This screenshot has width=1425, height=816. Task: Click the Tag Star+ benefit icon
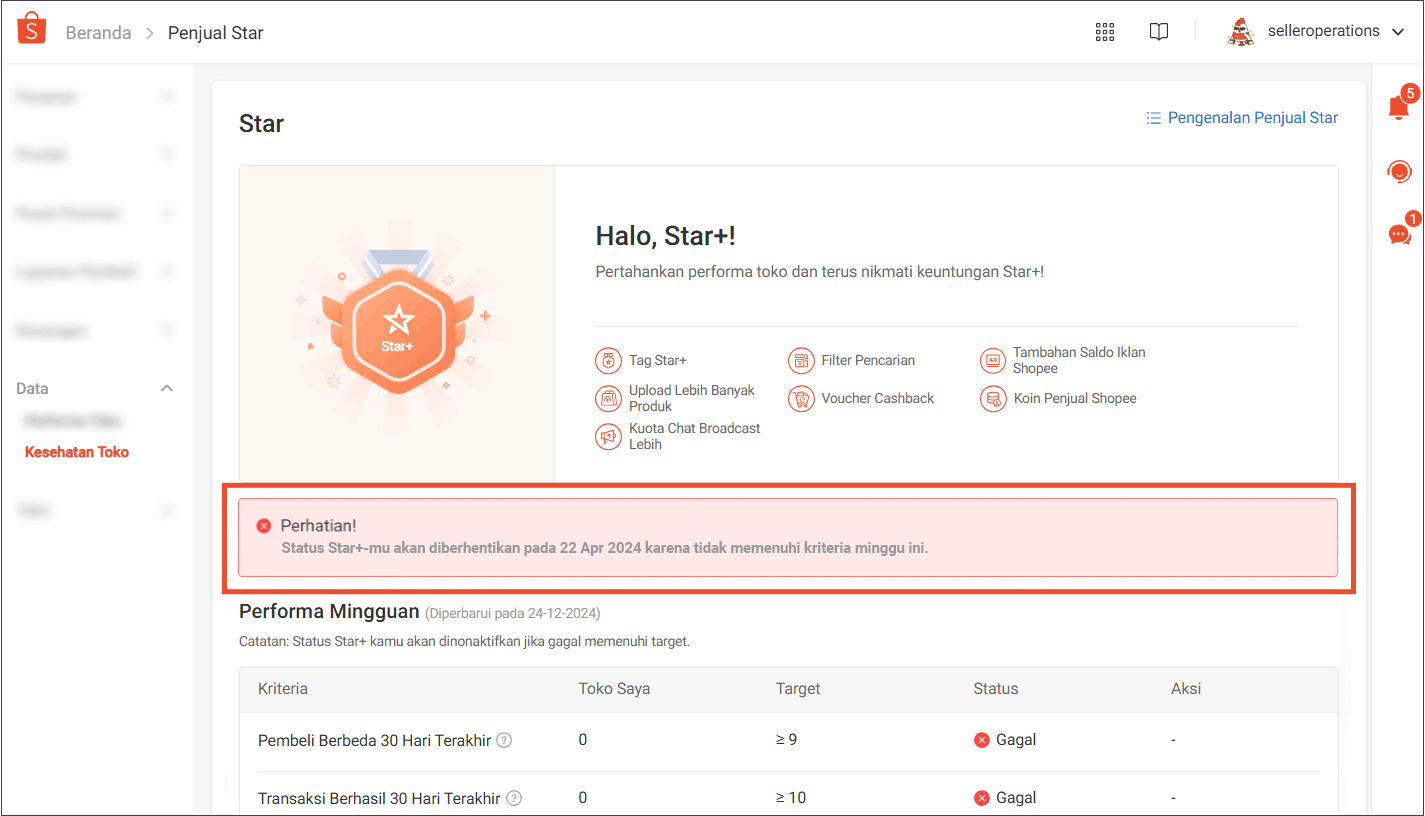pyautogui.click(x=607, y=361)
